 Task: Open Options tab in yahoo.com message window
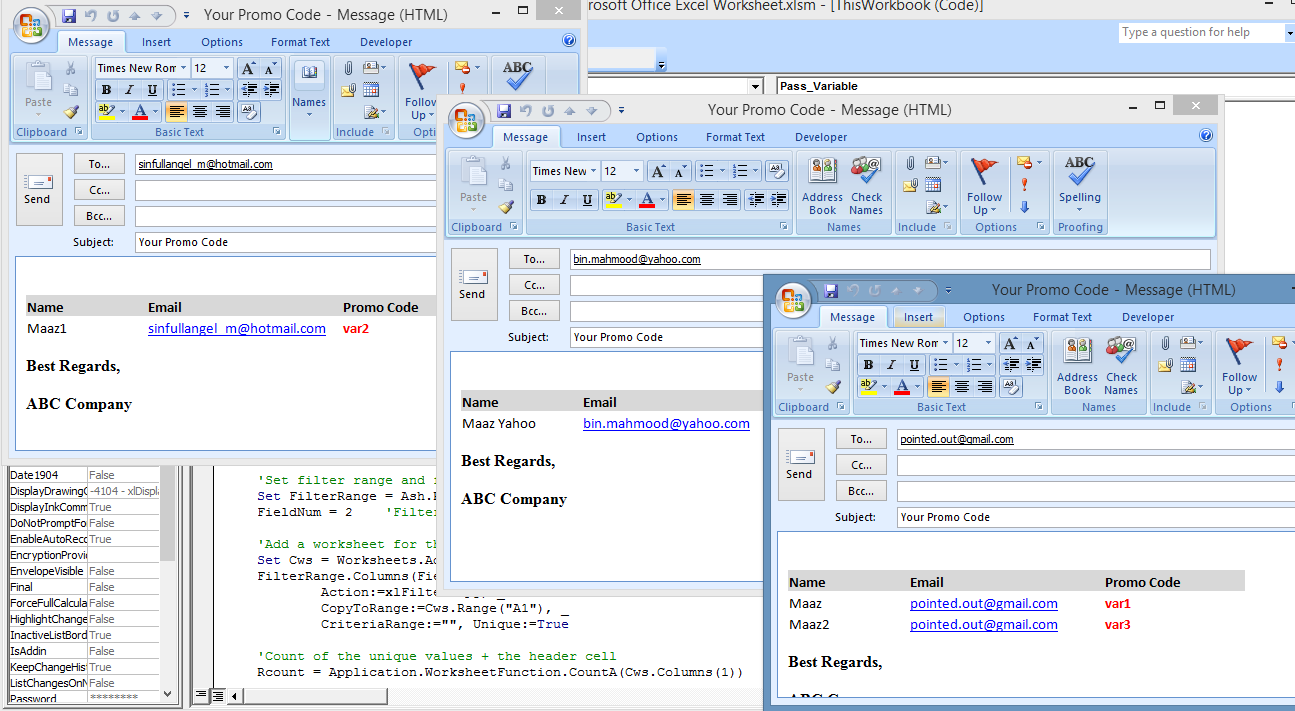(x=657, y=137)
